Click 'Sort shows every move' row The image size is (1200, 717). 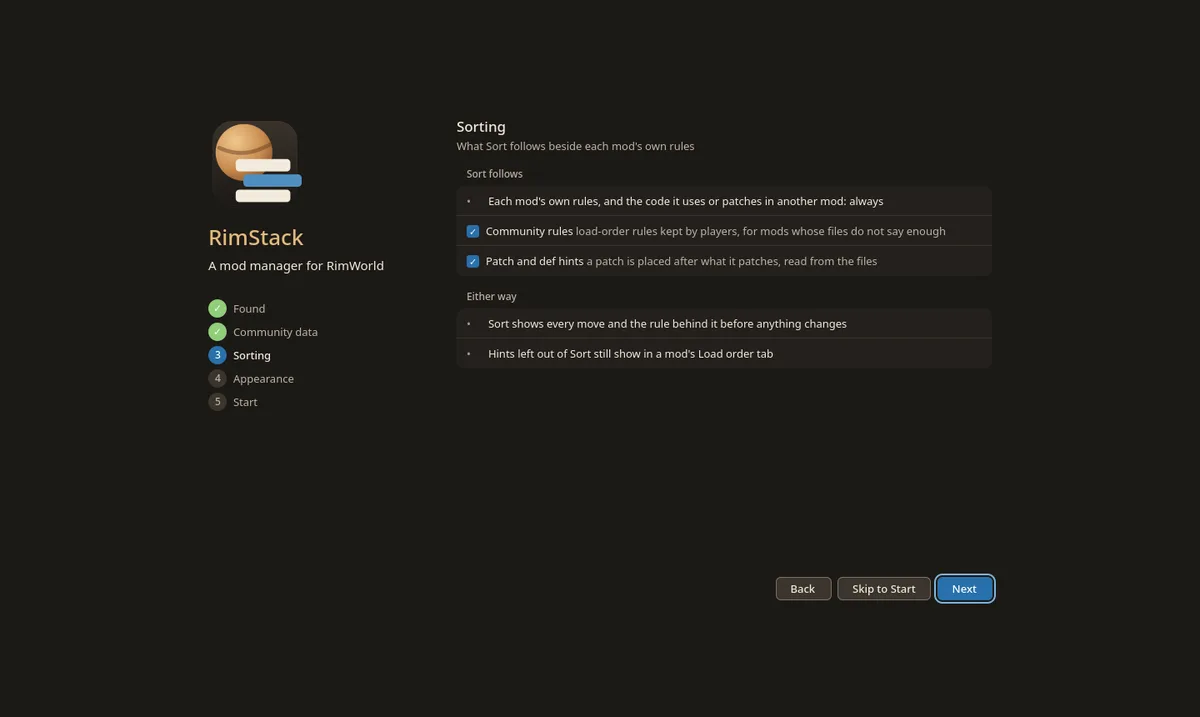(x=724, y=324)
